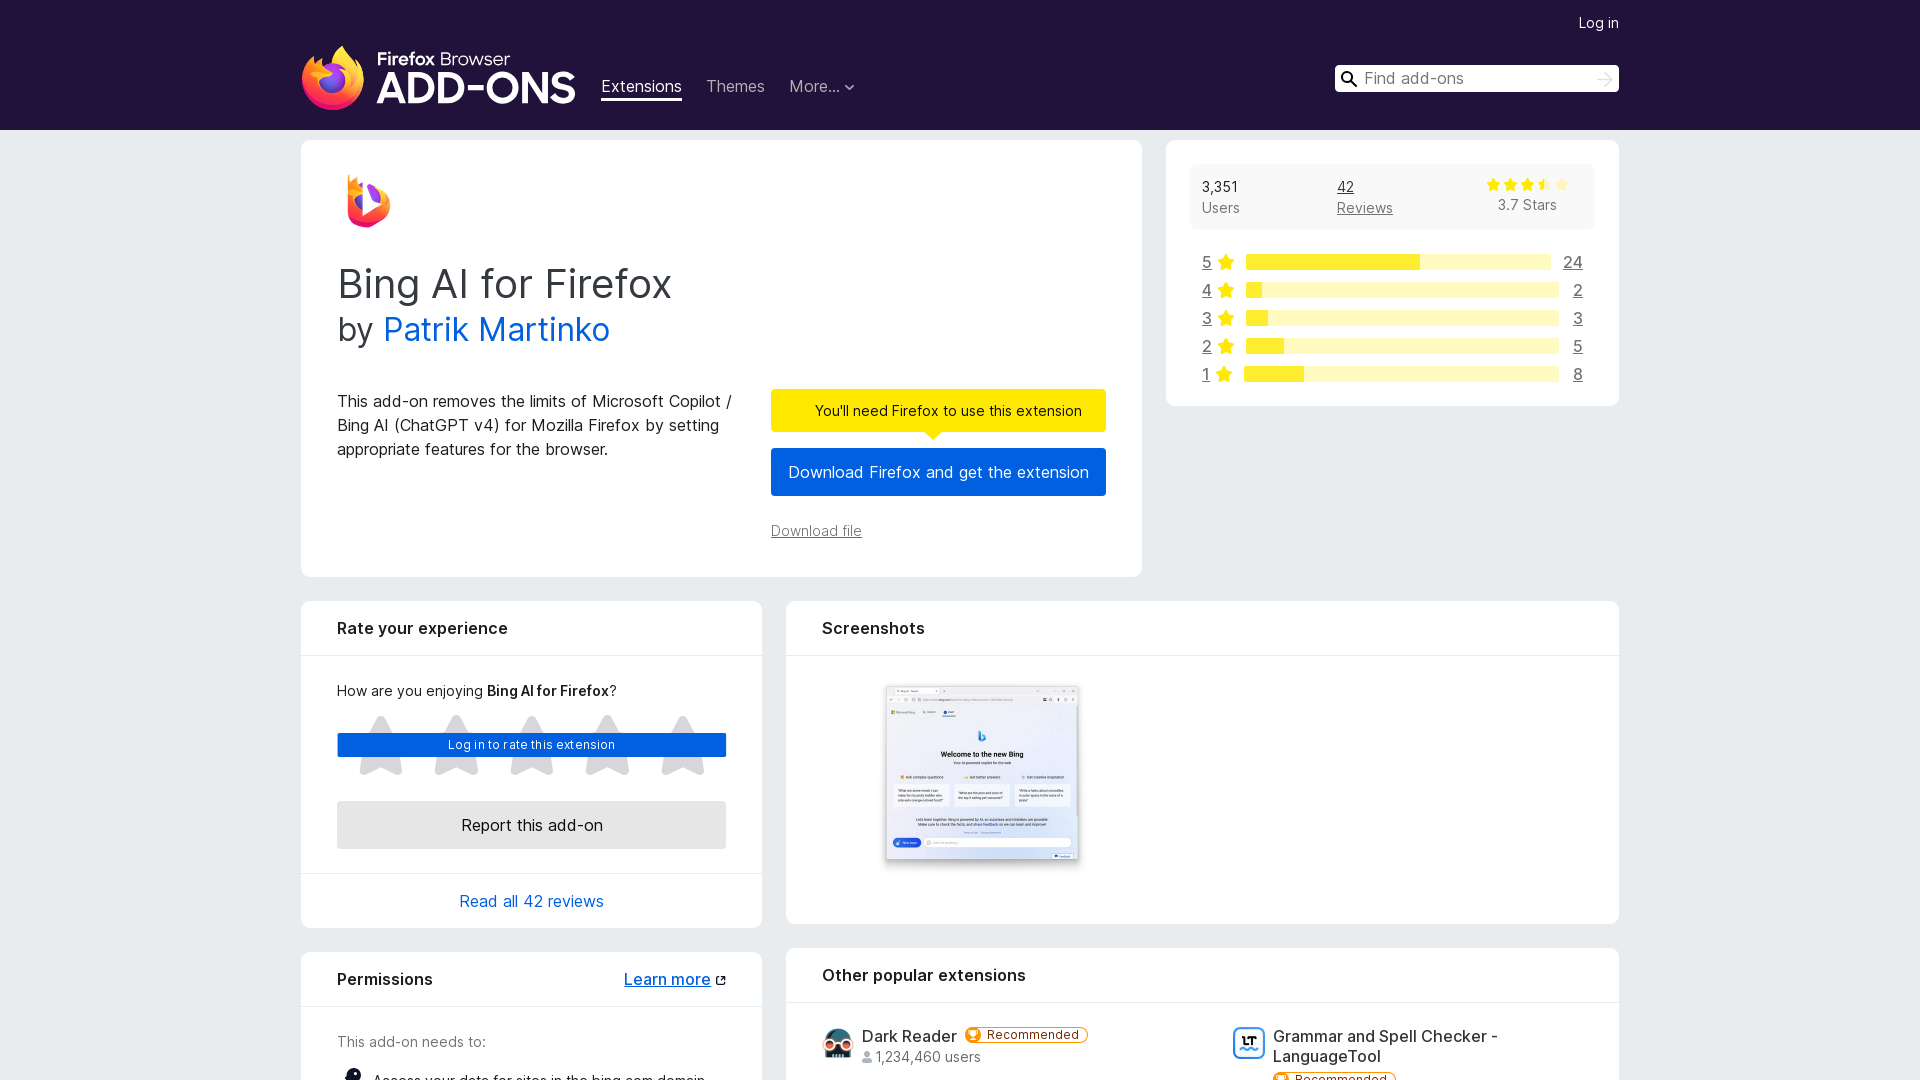The height and width of the screenshot is (1080, 1920).
Task: Click the search magnifier icon
Action: (1349, 79)
